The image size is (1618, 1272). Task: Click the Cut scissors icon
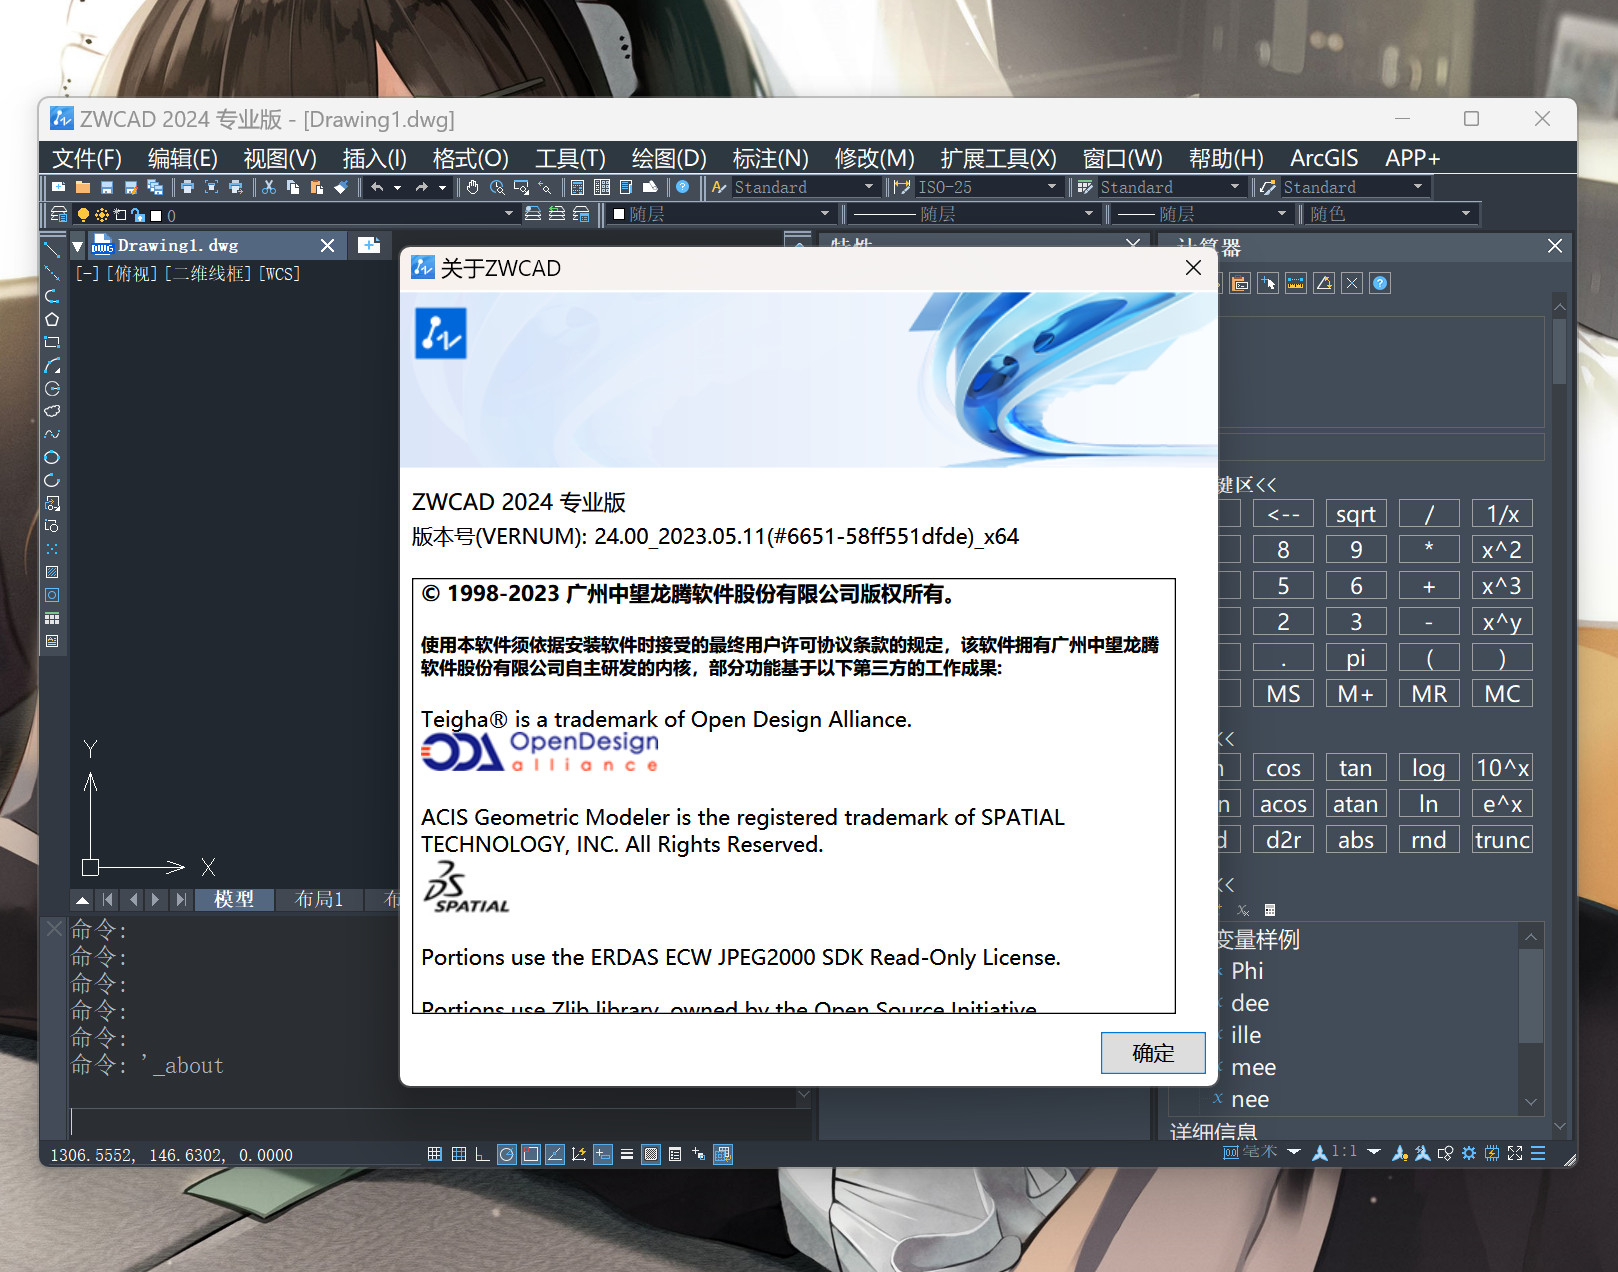[x=269, y=187]
